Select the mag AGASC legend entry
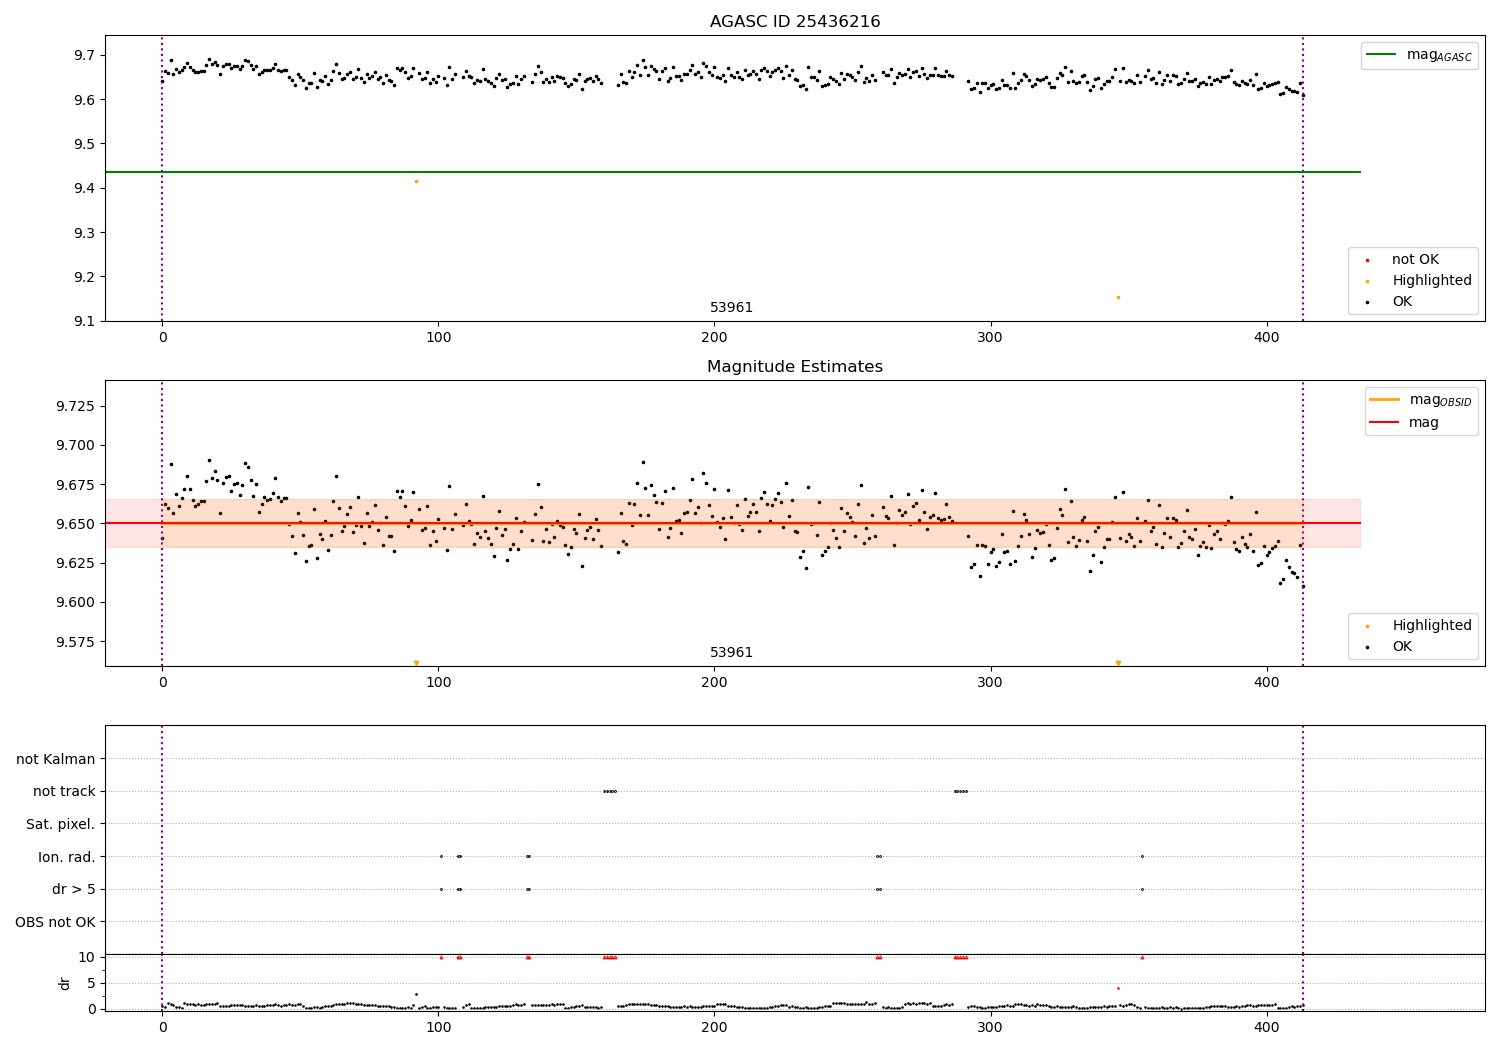Image resolution: width=1500 pixels, height=1050 pixels. click(x=1419, y=55)
